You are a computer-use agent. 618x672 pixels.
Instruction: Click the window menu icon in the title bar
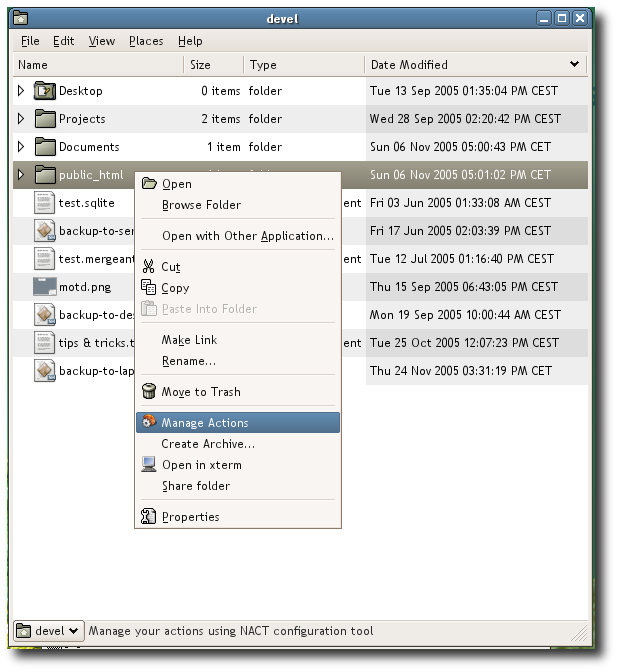point(20,18)
